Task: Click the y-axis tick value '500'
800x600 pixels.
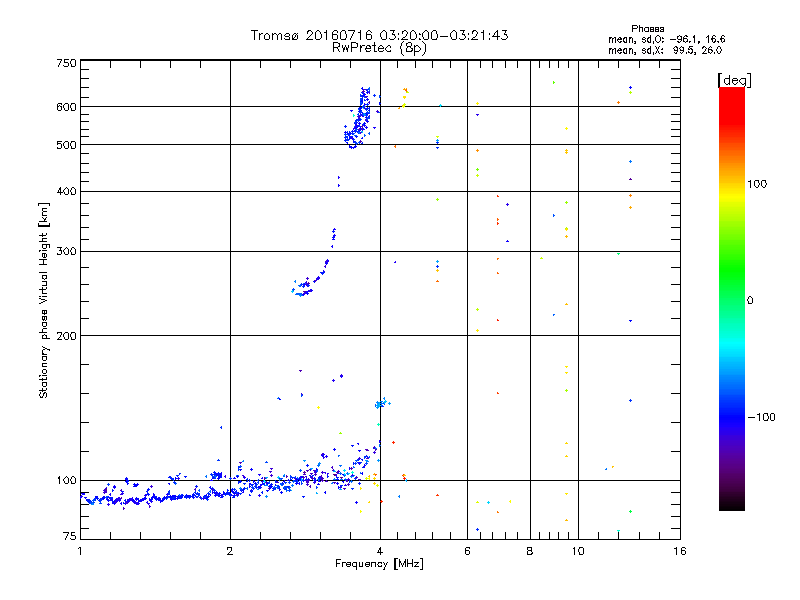Action: [x=66, y=145]
